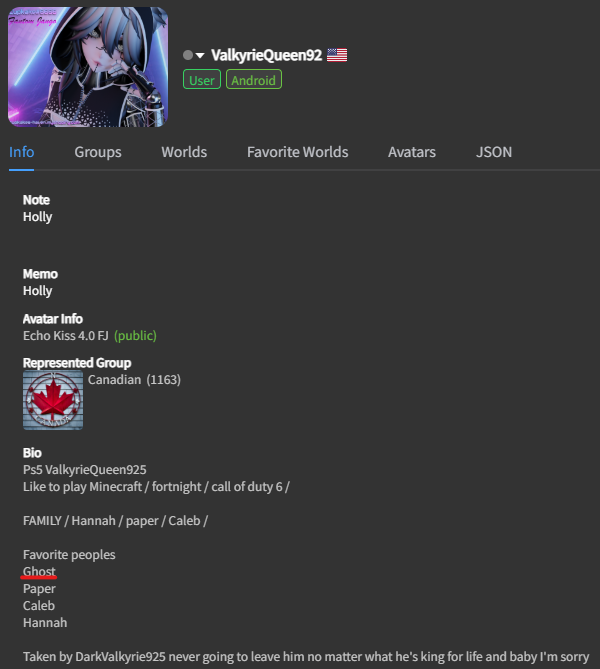Open the user avatar profile picture
Viewport: 600px width, 669px height.
[88, 67]
